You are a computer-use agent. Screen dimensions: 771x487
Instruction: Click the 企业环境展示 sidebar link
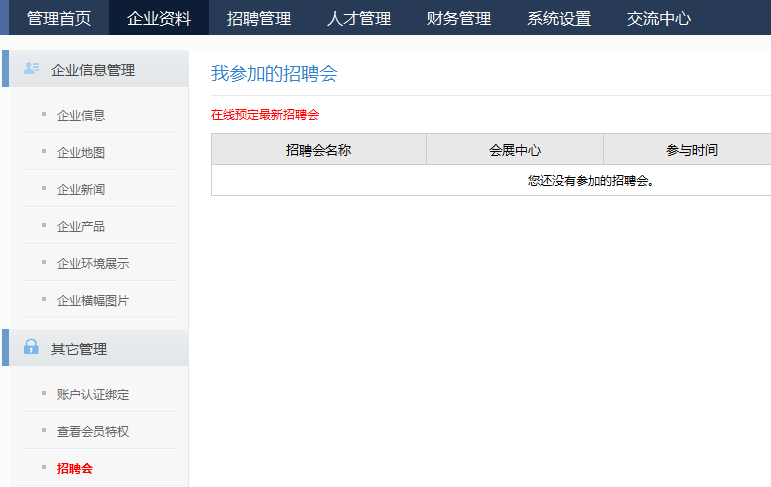point(93,263)
